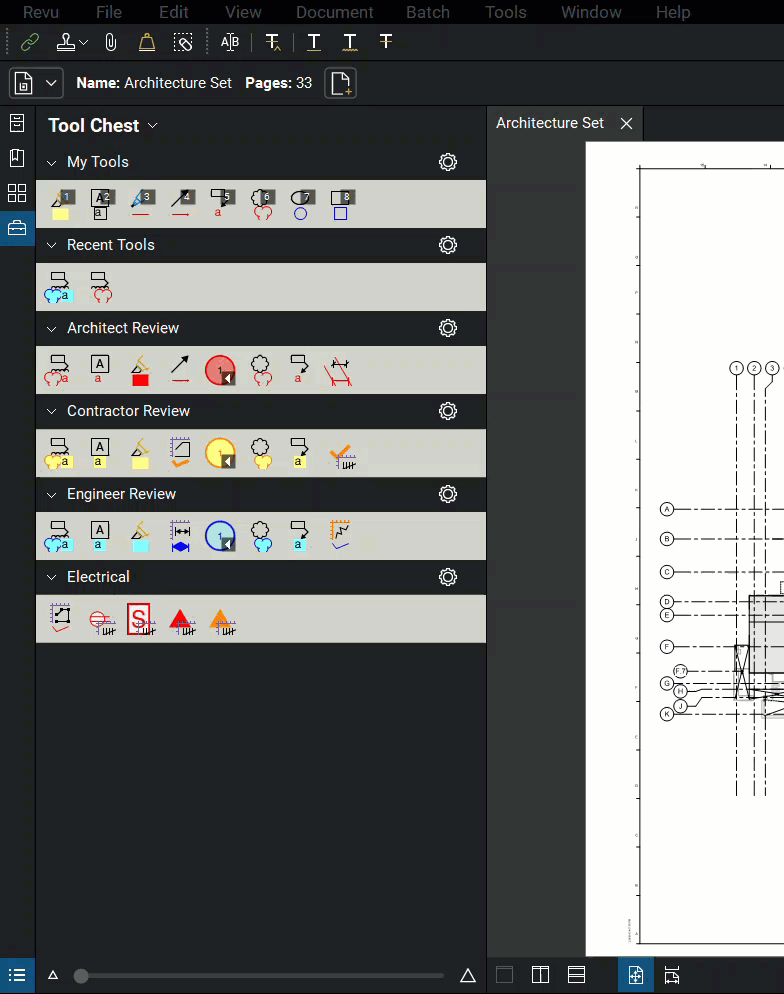The width and height of the screenshot is (784, 994).
Task: Collapse the Engineer Review section
Action: pos(52,494)
